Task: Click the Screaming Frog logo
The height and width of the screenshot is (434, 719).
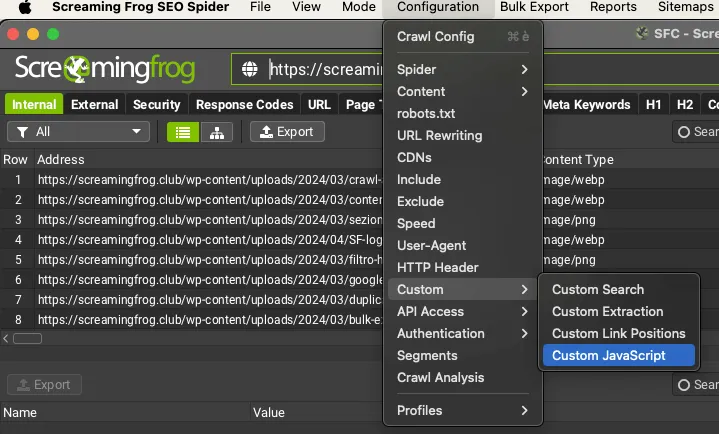Action: pyautogui.click(x=105, y=70)
